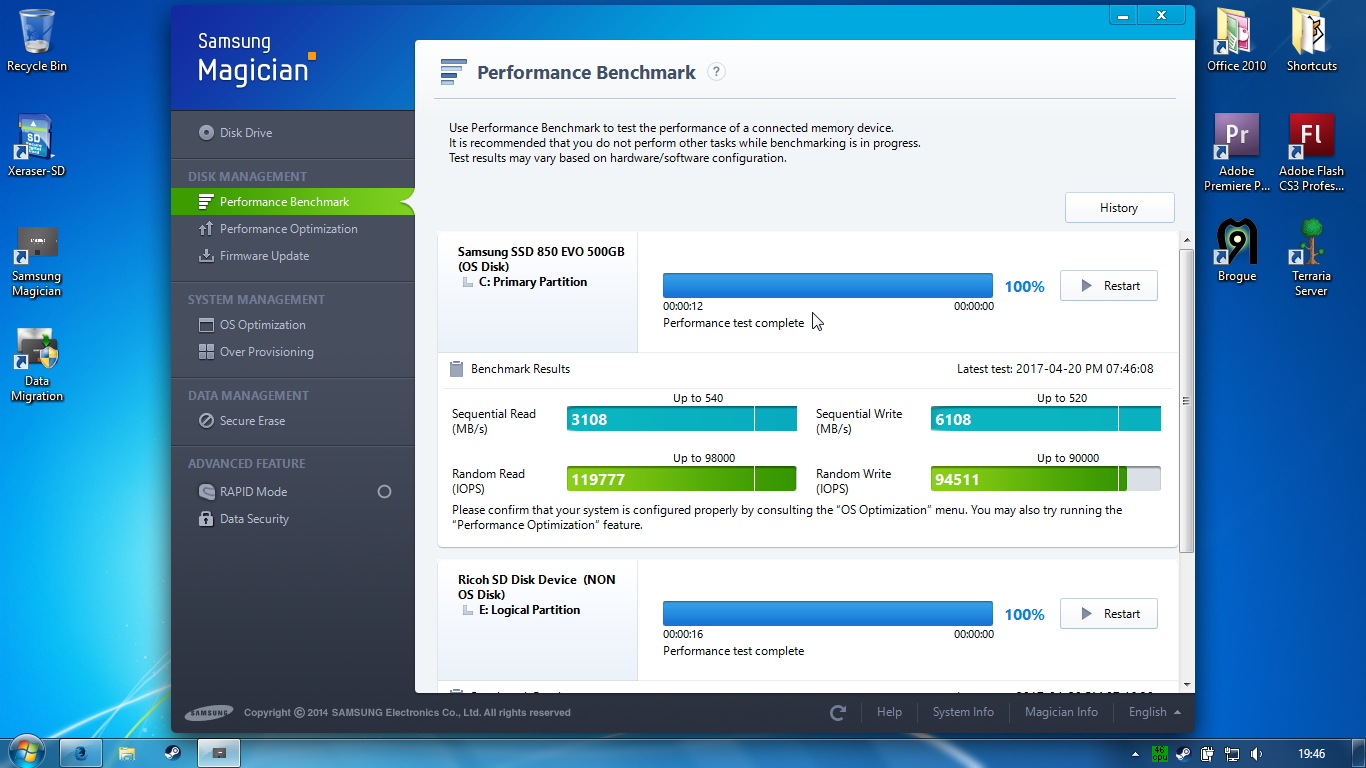Open the Data Migration desktop shortcut
1366x768 pixels.
pos(37,366)
